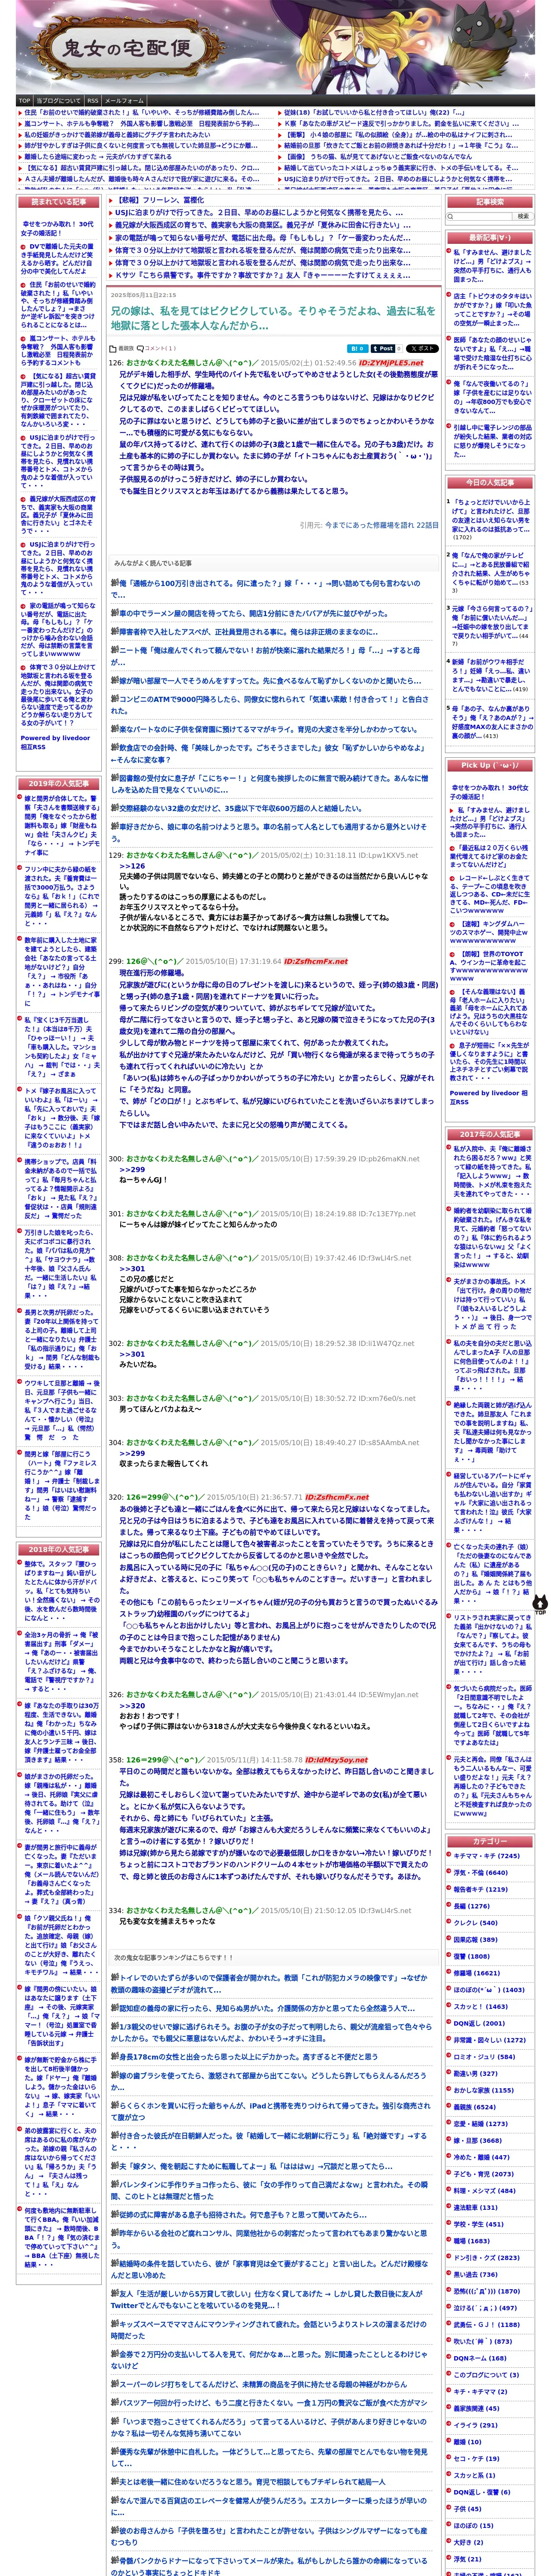The image size is (551, 2576).
Task: Click the 最新記事(∀･) sidebar header
Action: coord(490,238)
